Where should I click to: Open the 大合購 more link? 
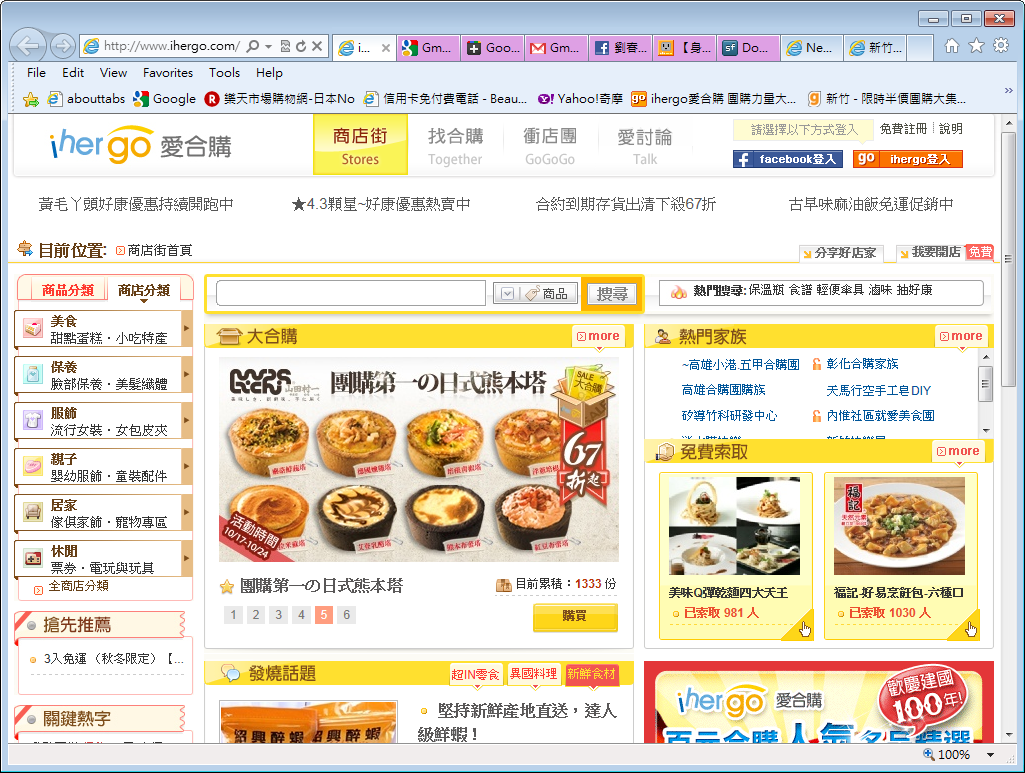pyautogui.click(x=598, y=336)
